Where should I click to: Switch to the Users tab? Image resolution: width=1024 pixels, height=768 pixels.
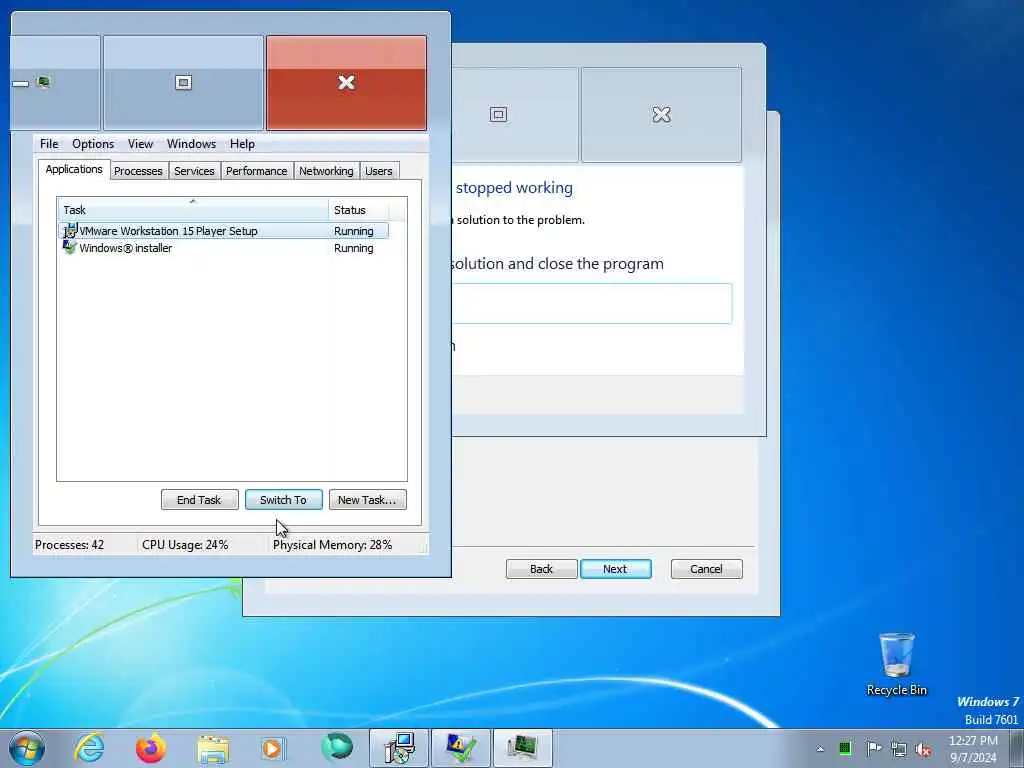[x=379, y=170]
